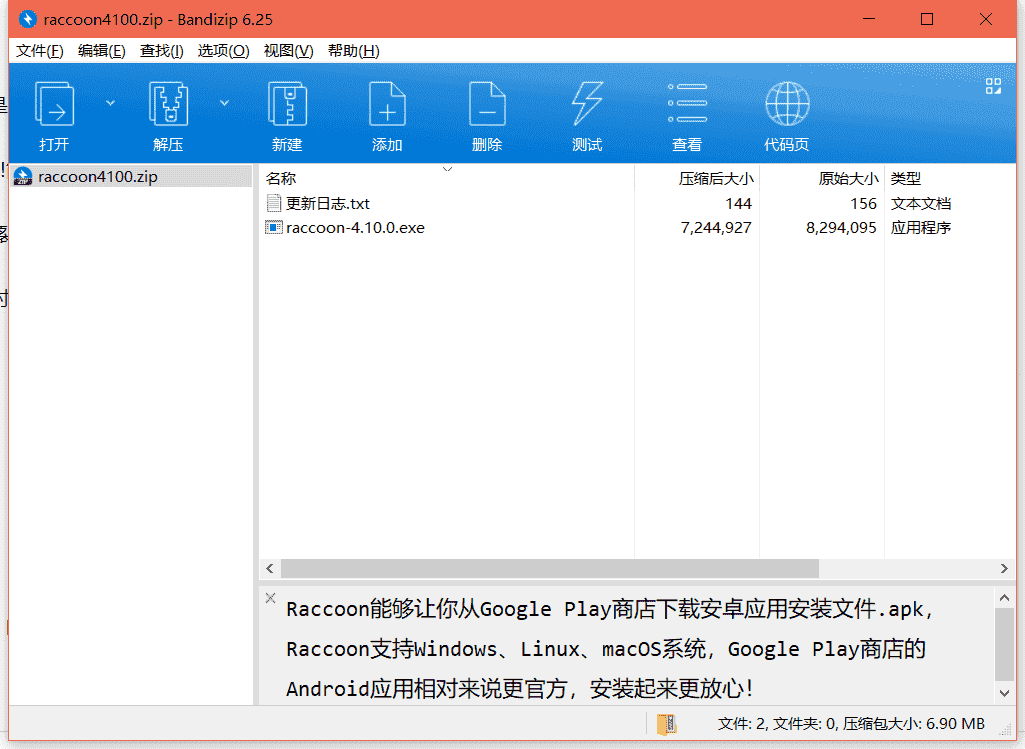Click the archive icon in the status bar

pos(667,724)
